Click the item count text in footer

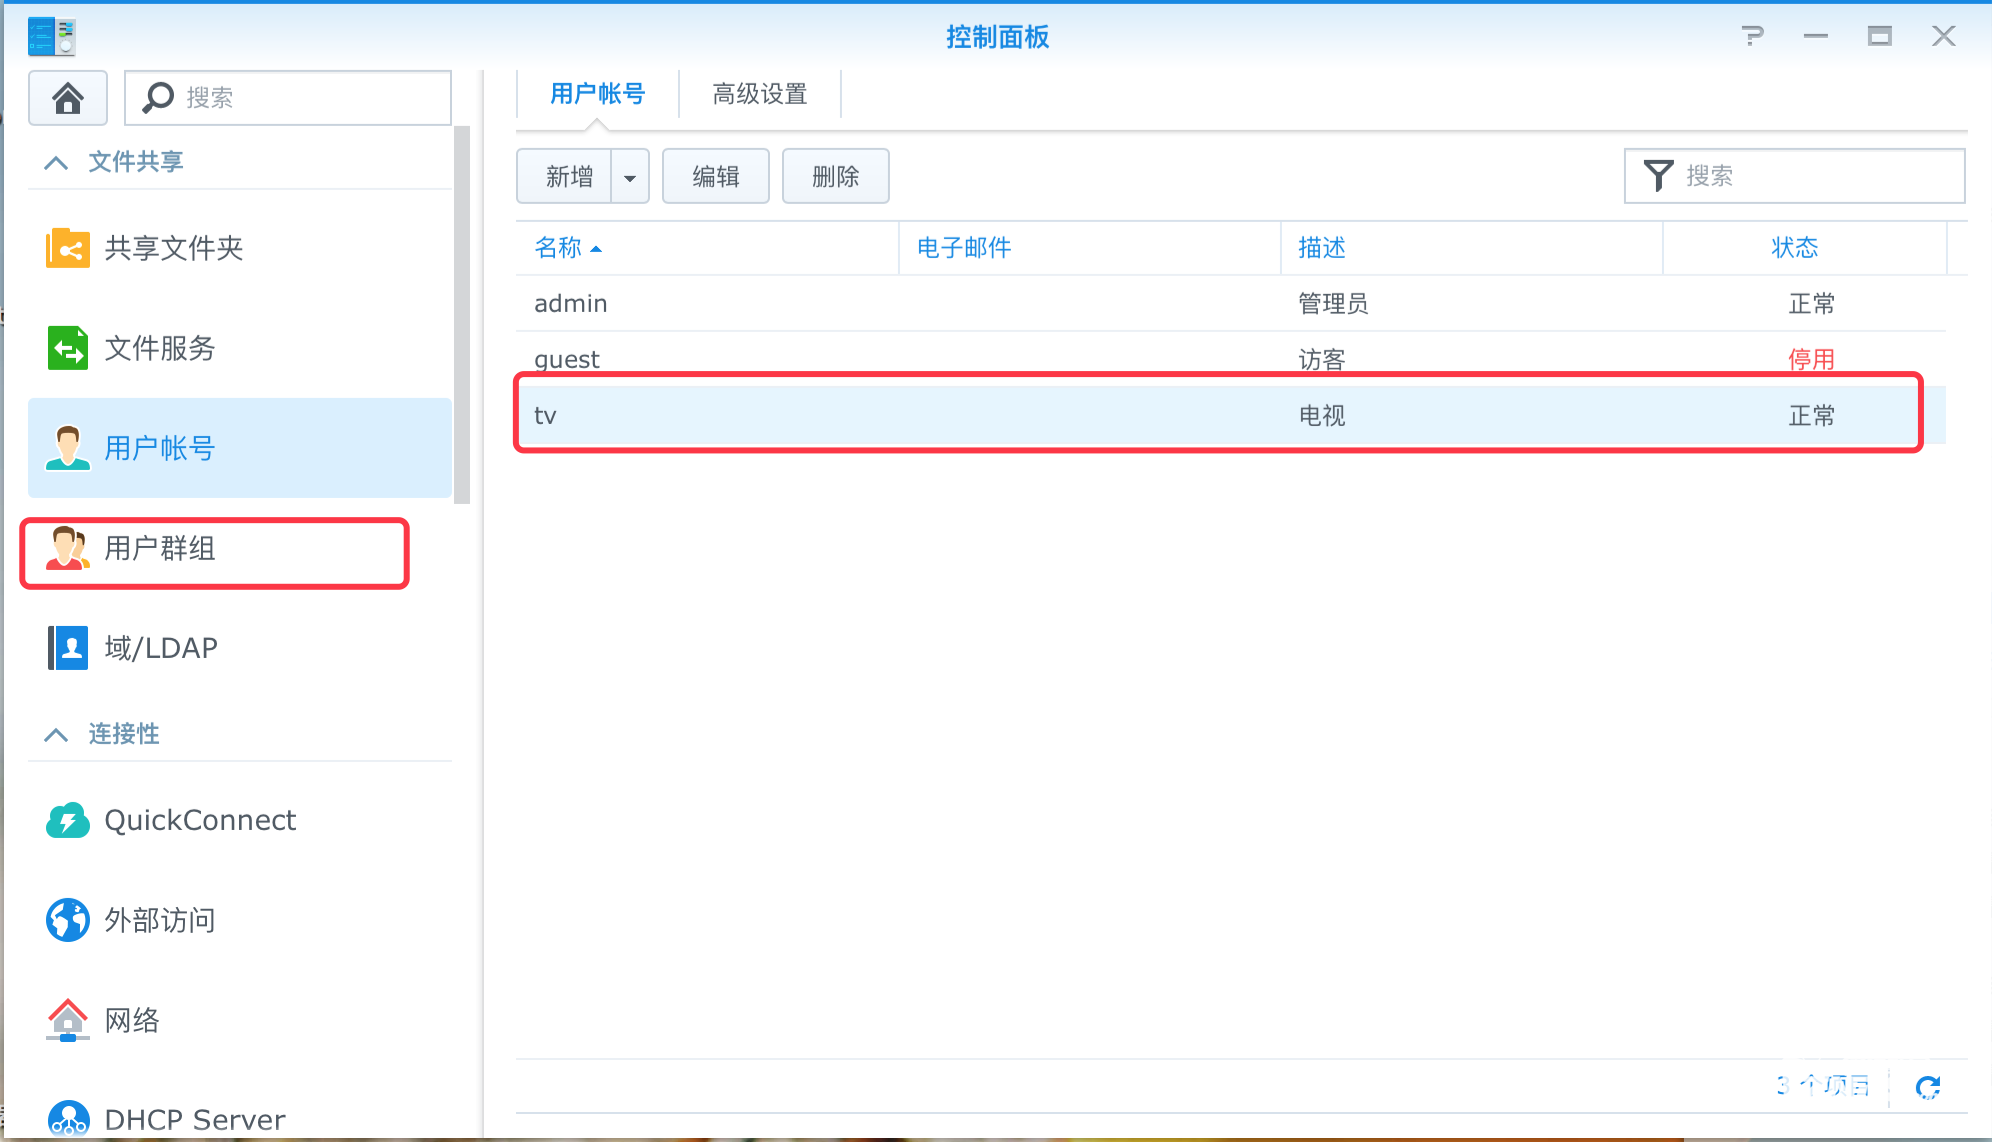click(1823, 1086)
